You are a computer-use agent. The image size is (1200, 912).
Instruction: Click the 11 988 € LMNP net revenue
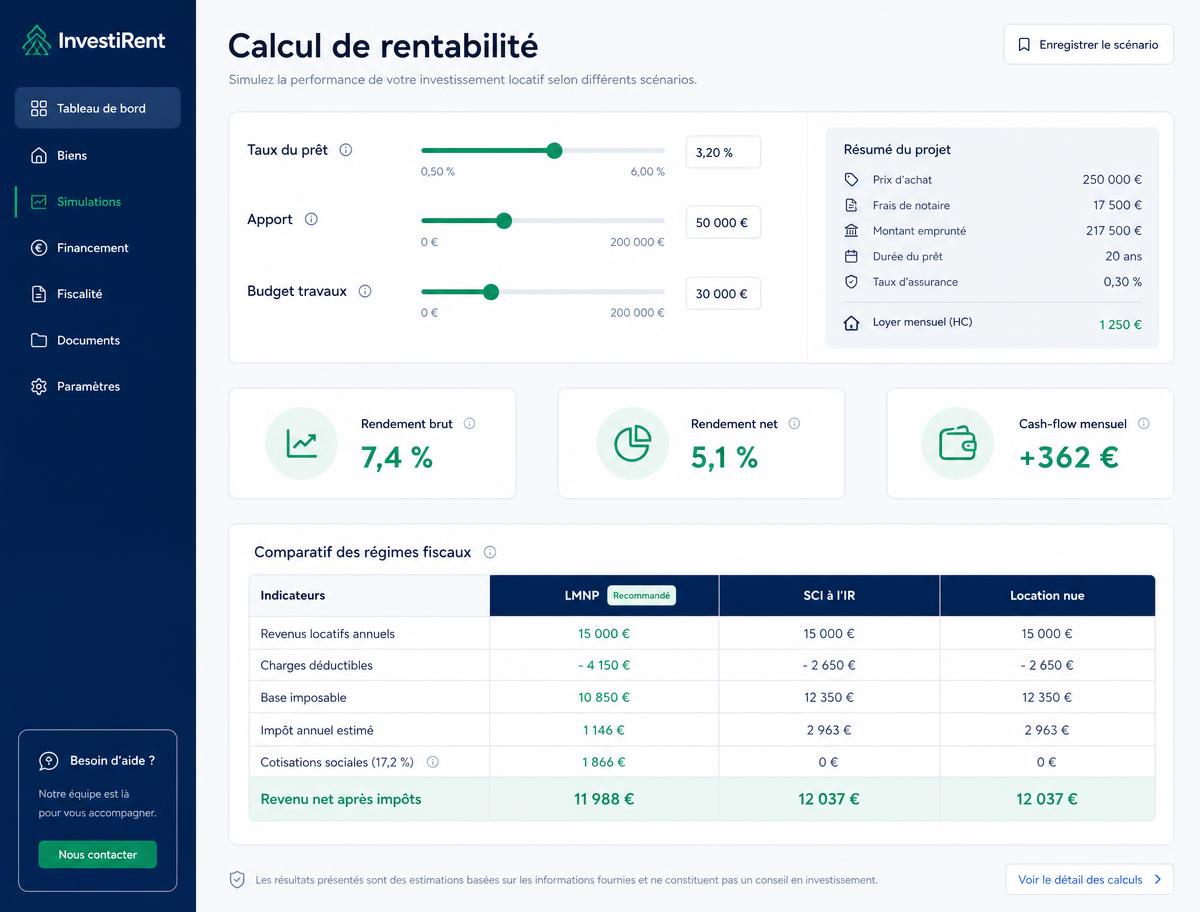click(x=604, y=799)
